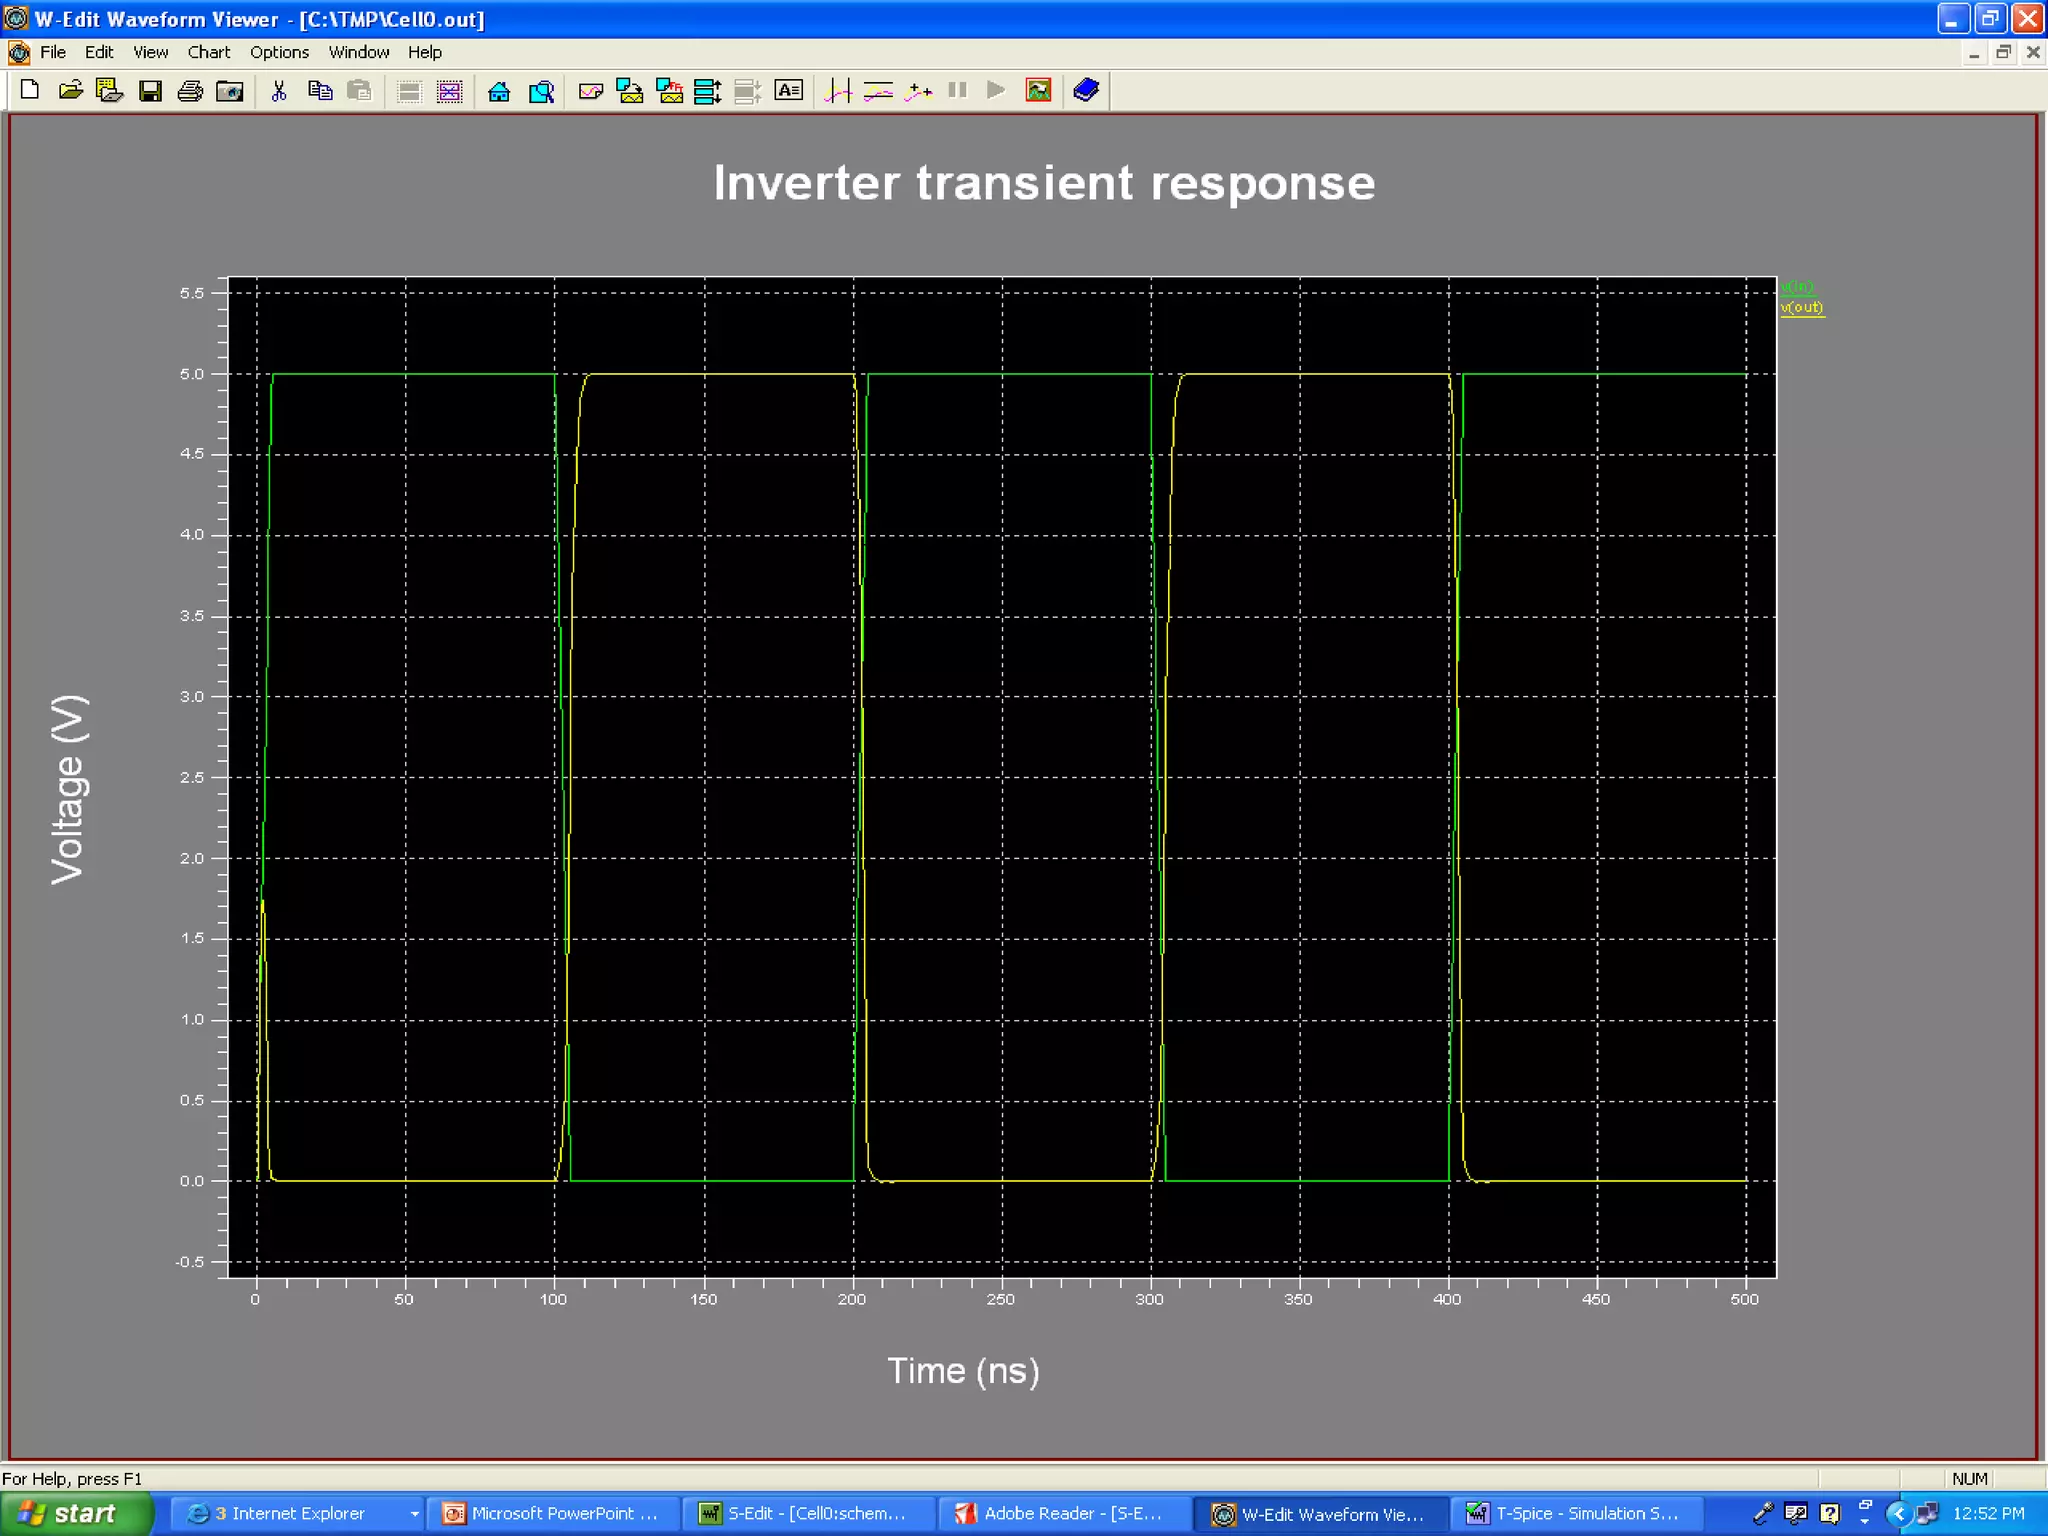Screen dimensions: 2048x1536
Task: Click the Copy toolbar icon
Action: pos(320,91)
